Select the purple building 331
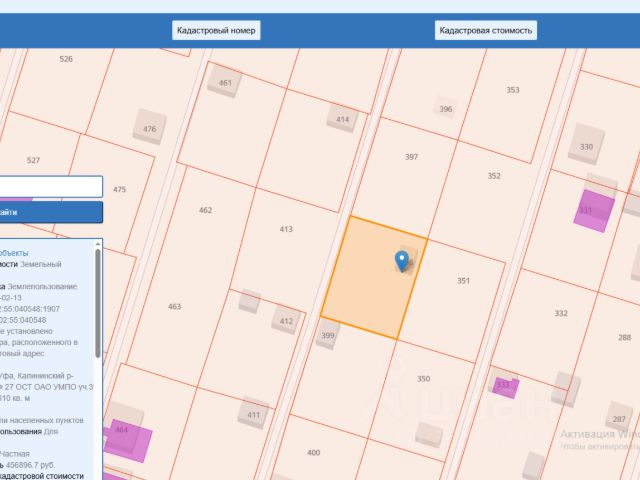640x480 pixels. [x=594, y=211]
